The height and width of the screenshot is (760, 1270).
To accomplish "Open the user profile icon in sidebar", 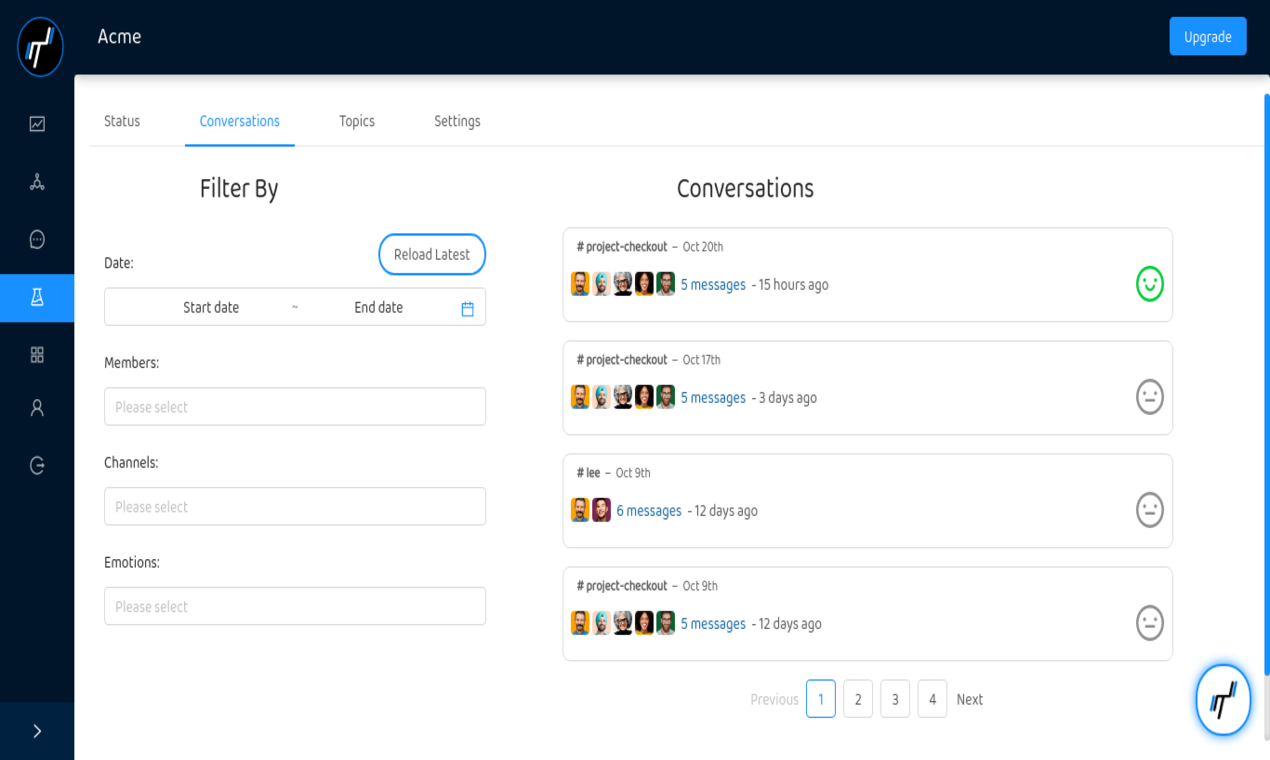I will click(37, 407).
